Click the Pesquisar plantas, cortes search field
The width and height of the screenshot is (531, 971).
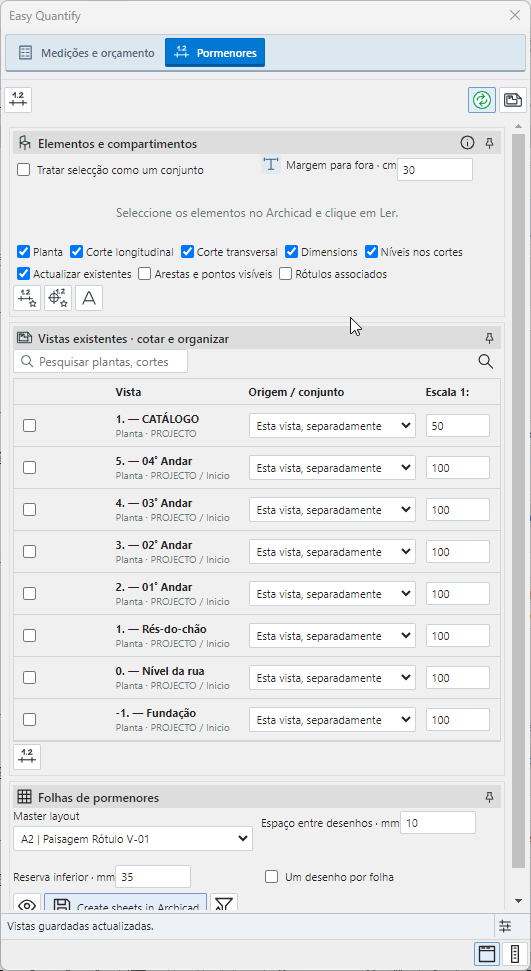[x=100, y=362]
